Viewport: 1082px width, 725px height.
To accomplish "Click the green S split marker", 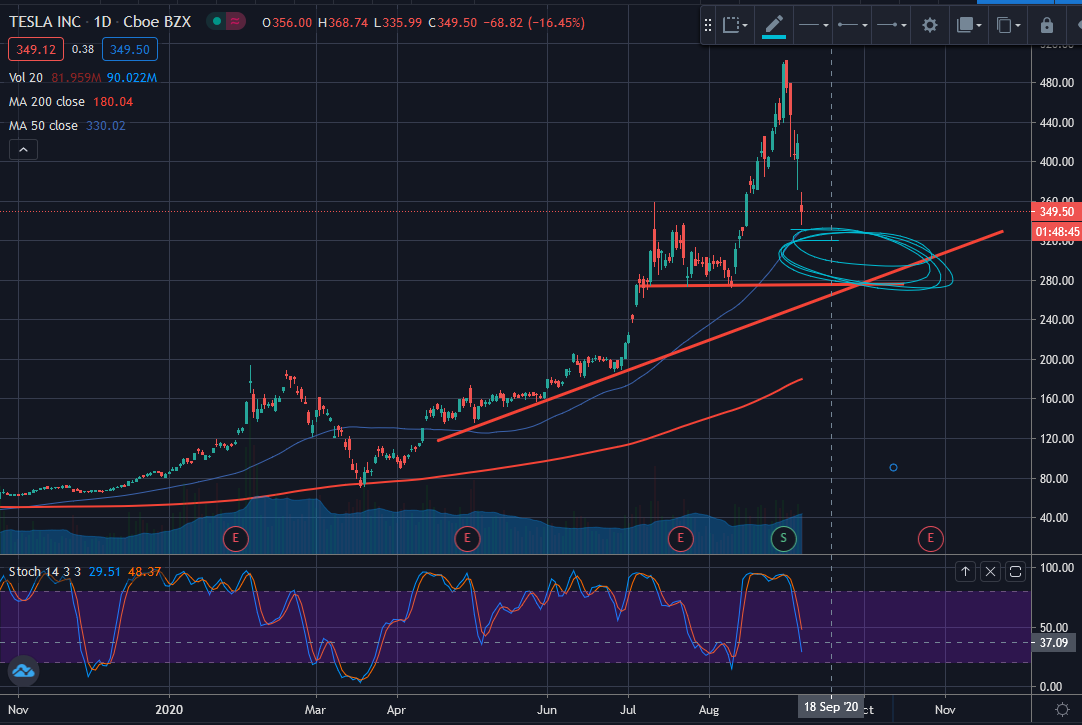I will (x=785, y=539).
